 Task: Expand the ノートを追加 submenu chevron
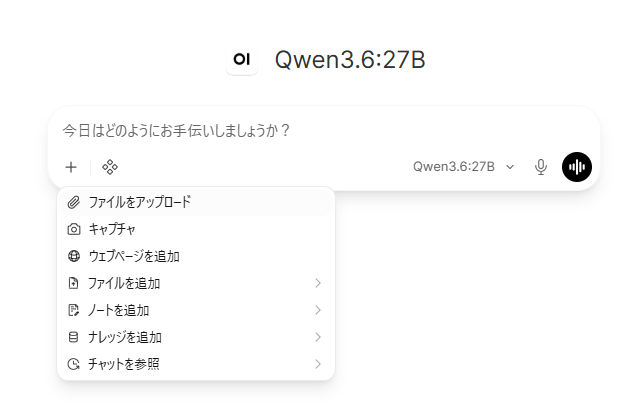pyautogui.click(x=318, y=310)
